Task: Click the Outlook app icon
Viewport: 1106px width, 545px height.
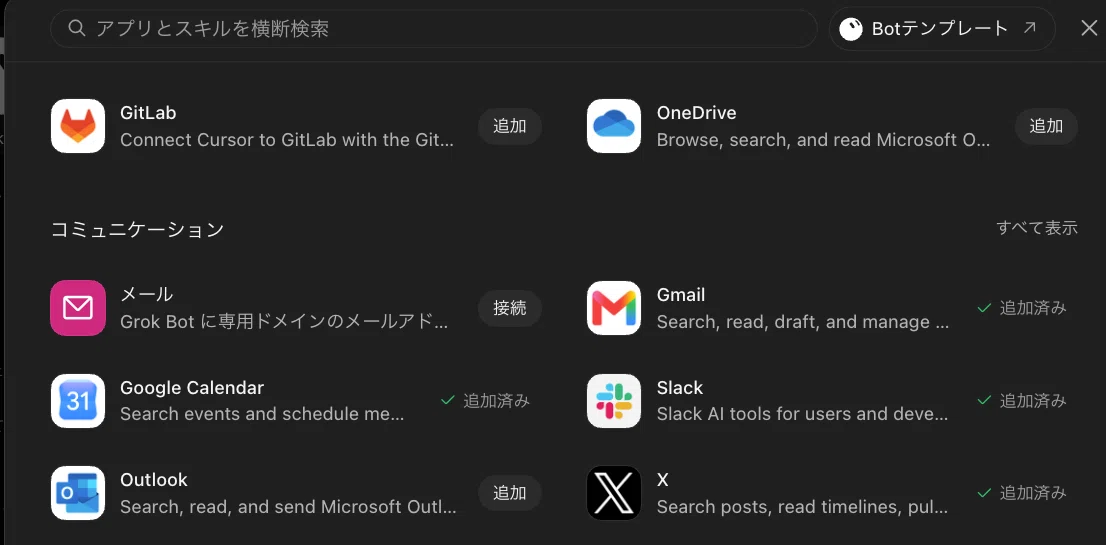Action: click(78, 493)
